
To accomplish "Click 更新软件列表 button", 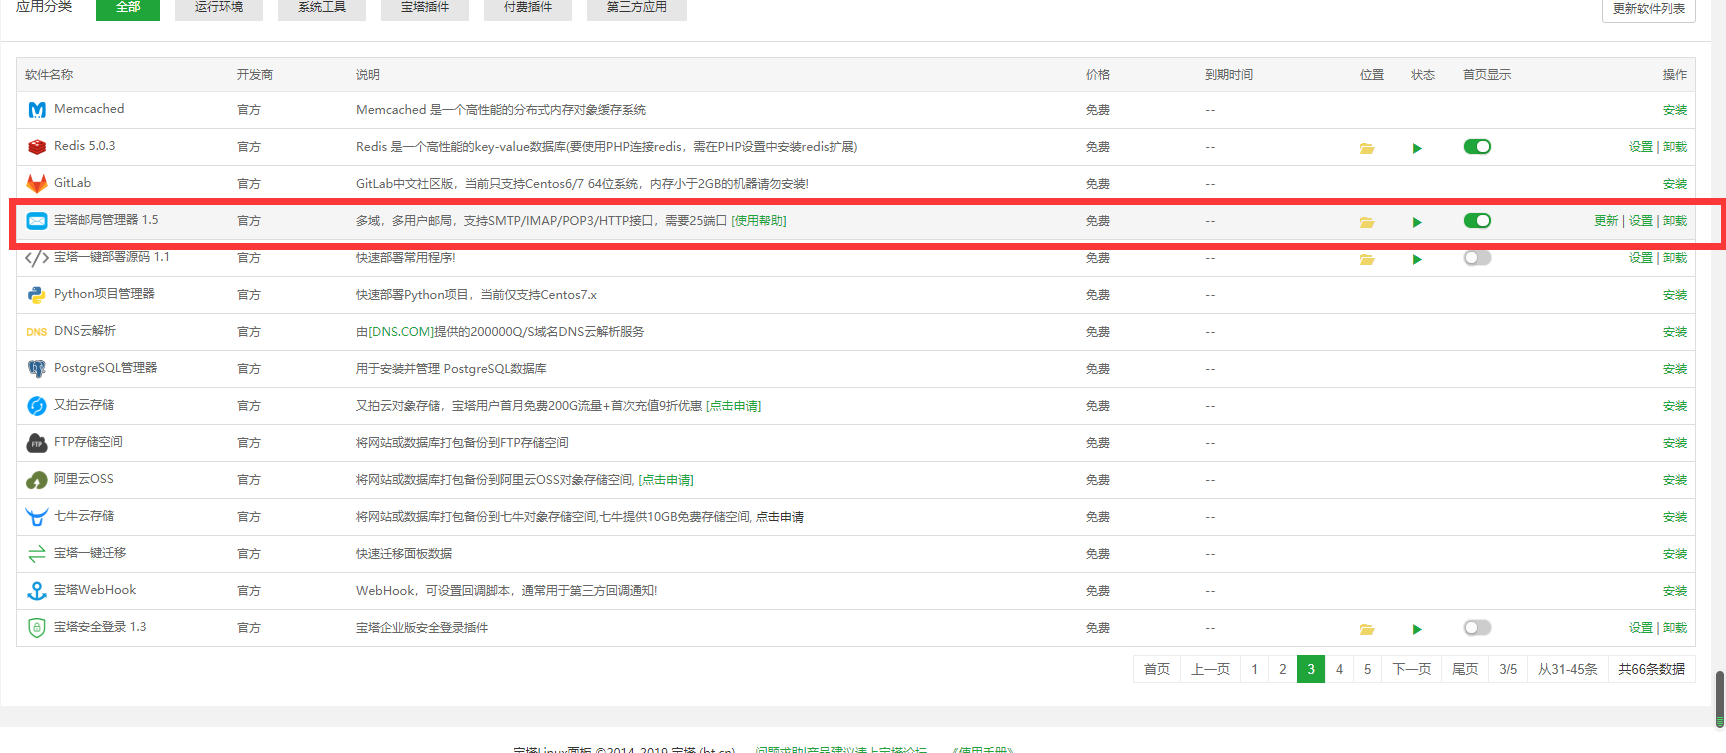I will 1648,9.
